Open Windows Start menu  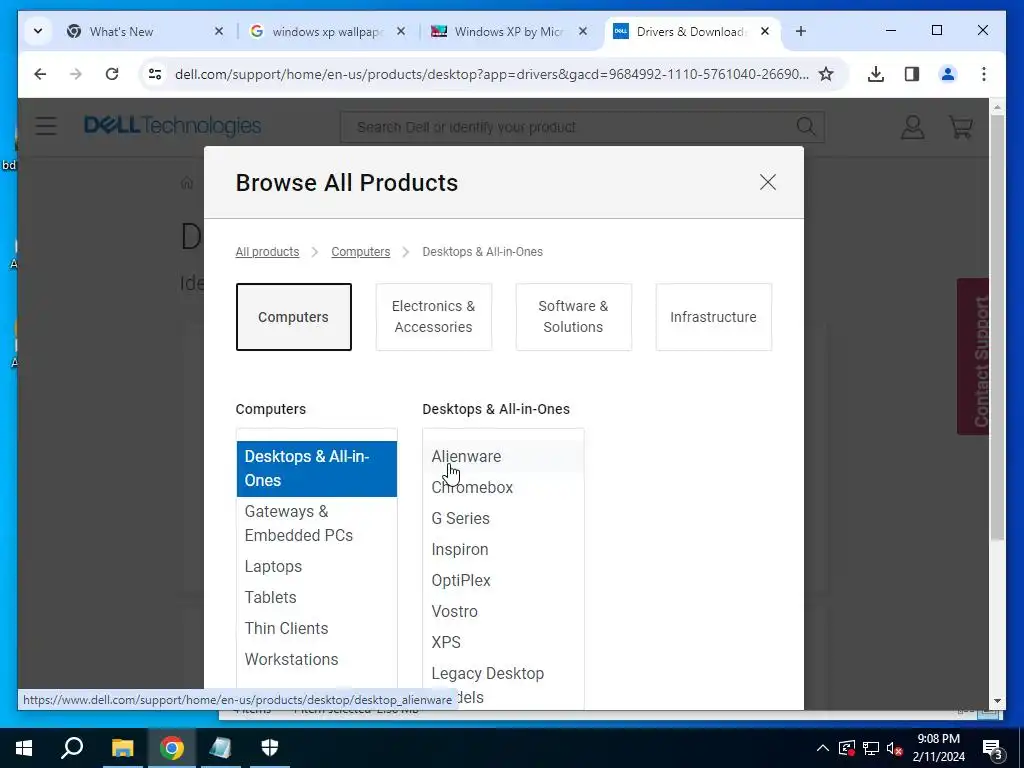[x=24, y=748]
